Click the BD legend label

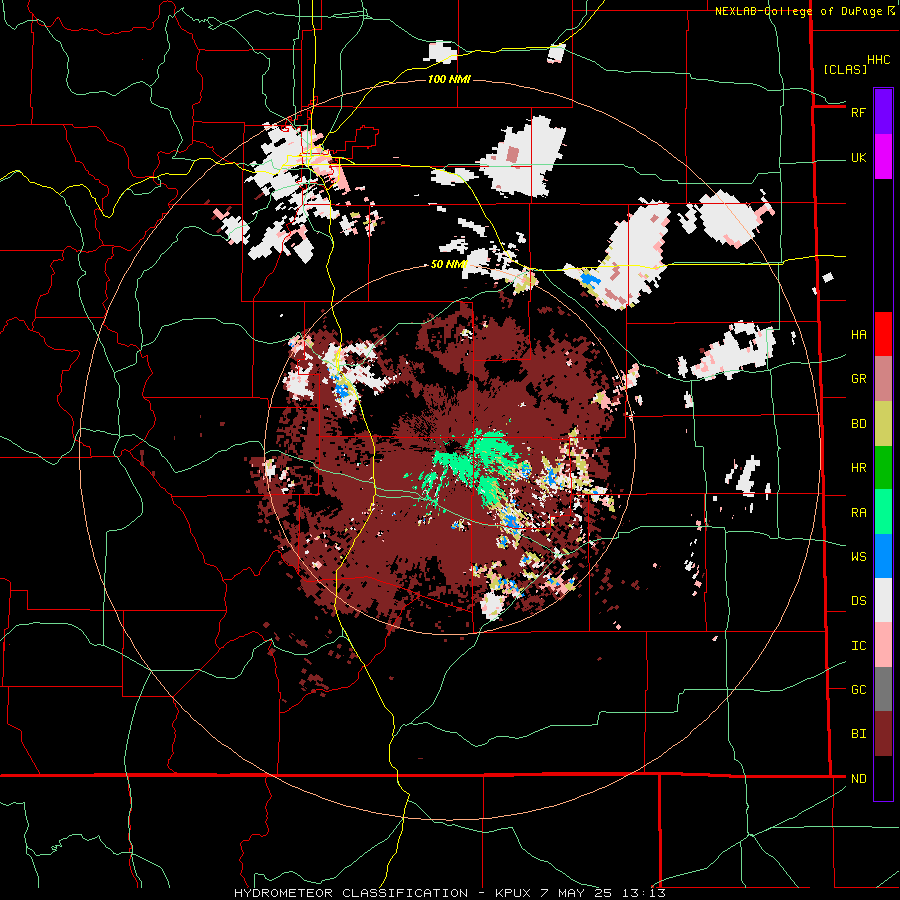(858, 424)
